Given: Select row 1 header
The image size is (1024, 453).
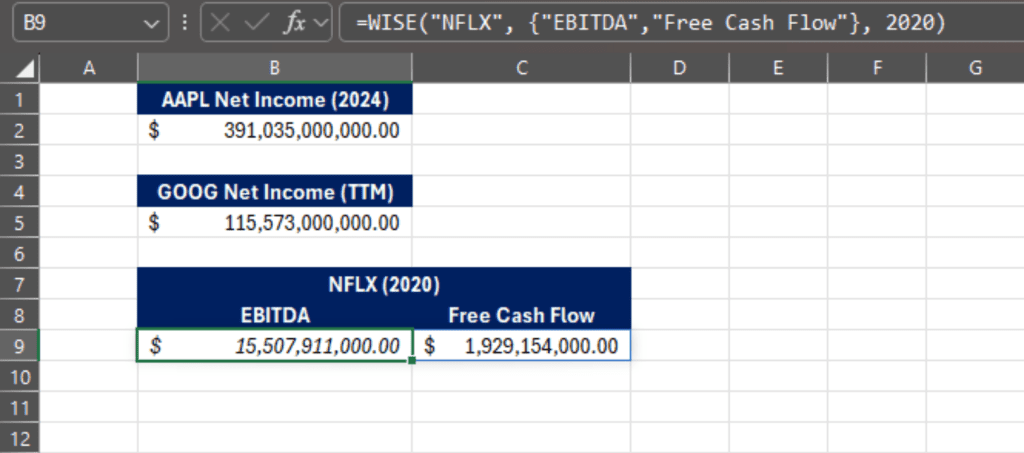Looking at the screenshot, I should [x=20, y=99].
